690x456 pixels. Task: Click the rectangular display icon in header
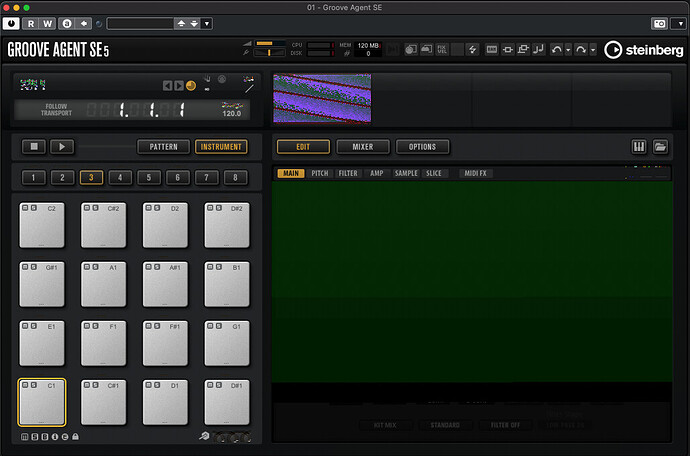tap(492, 49)
